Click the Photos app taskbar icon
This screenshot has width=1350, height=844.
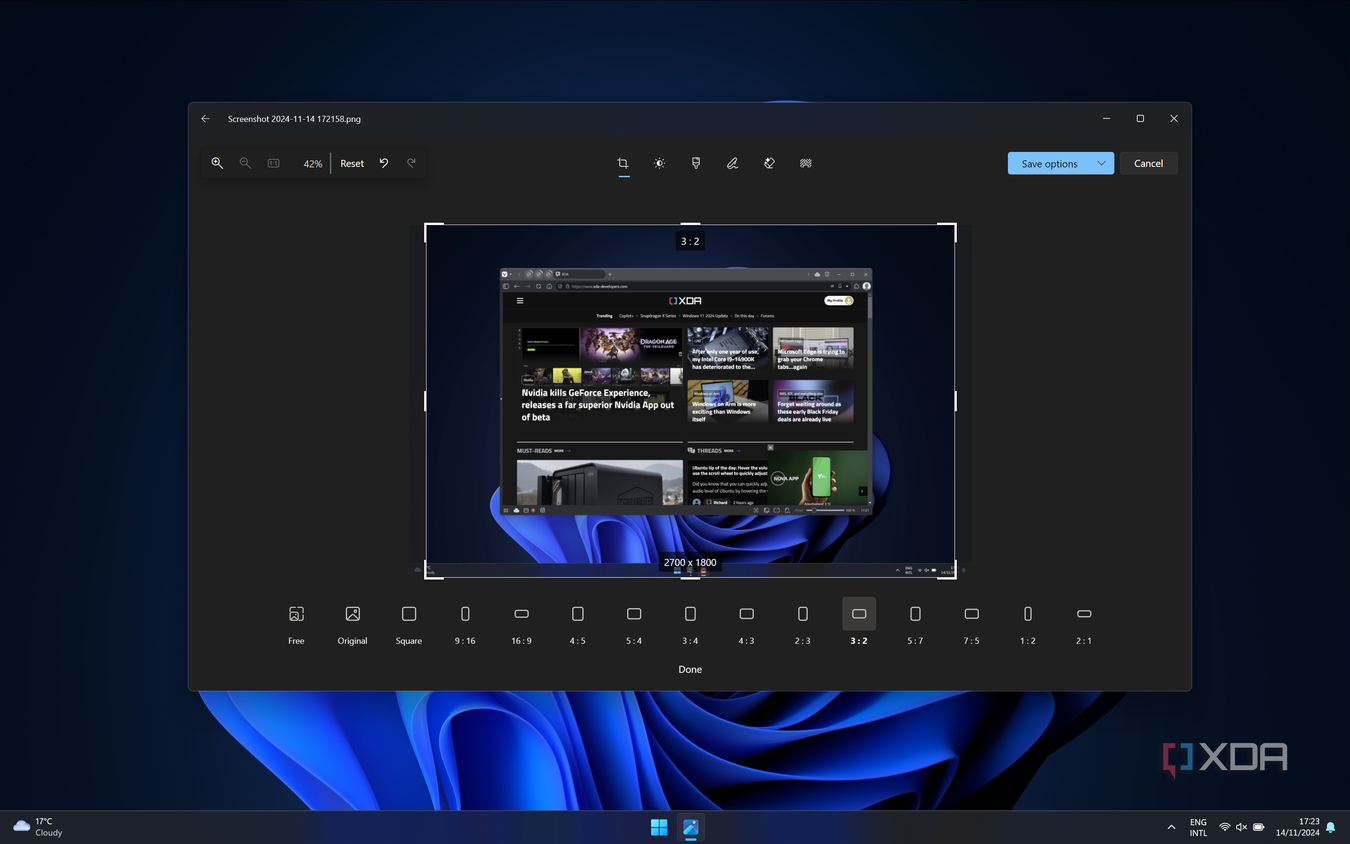691,827
